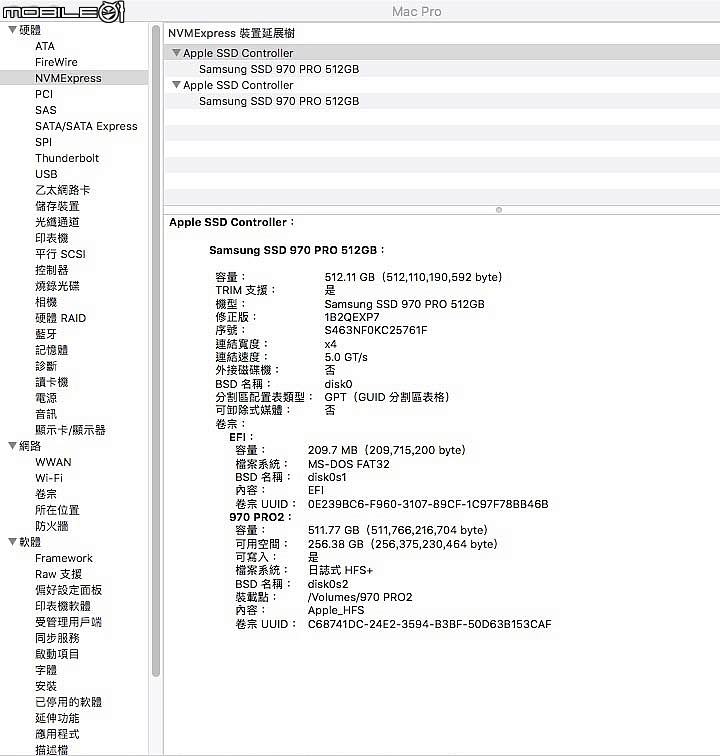720x756 pixels.
Task: Select 儲存裝置 storage entry
Action: tap(57, 206)
